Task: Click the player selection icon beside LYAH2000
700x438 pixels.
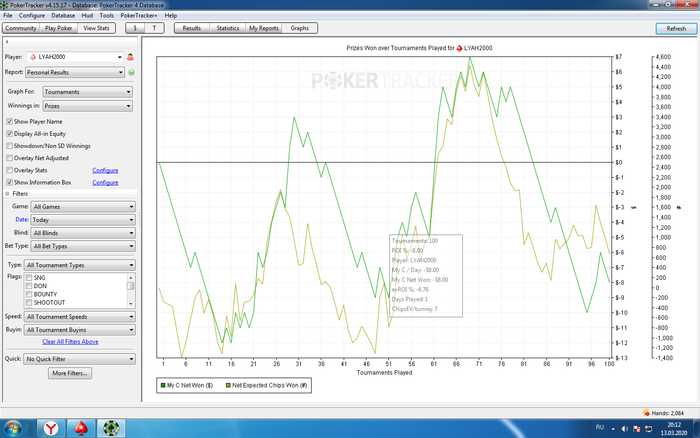Action: click(x=130, y=58)
